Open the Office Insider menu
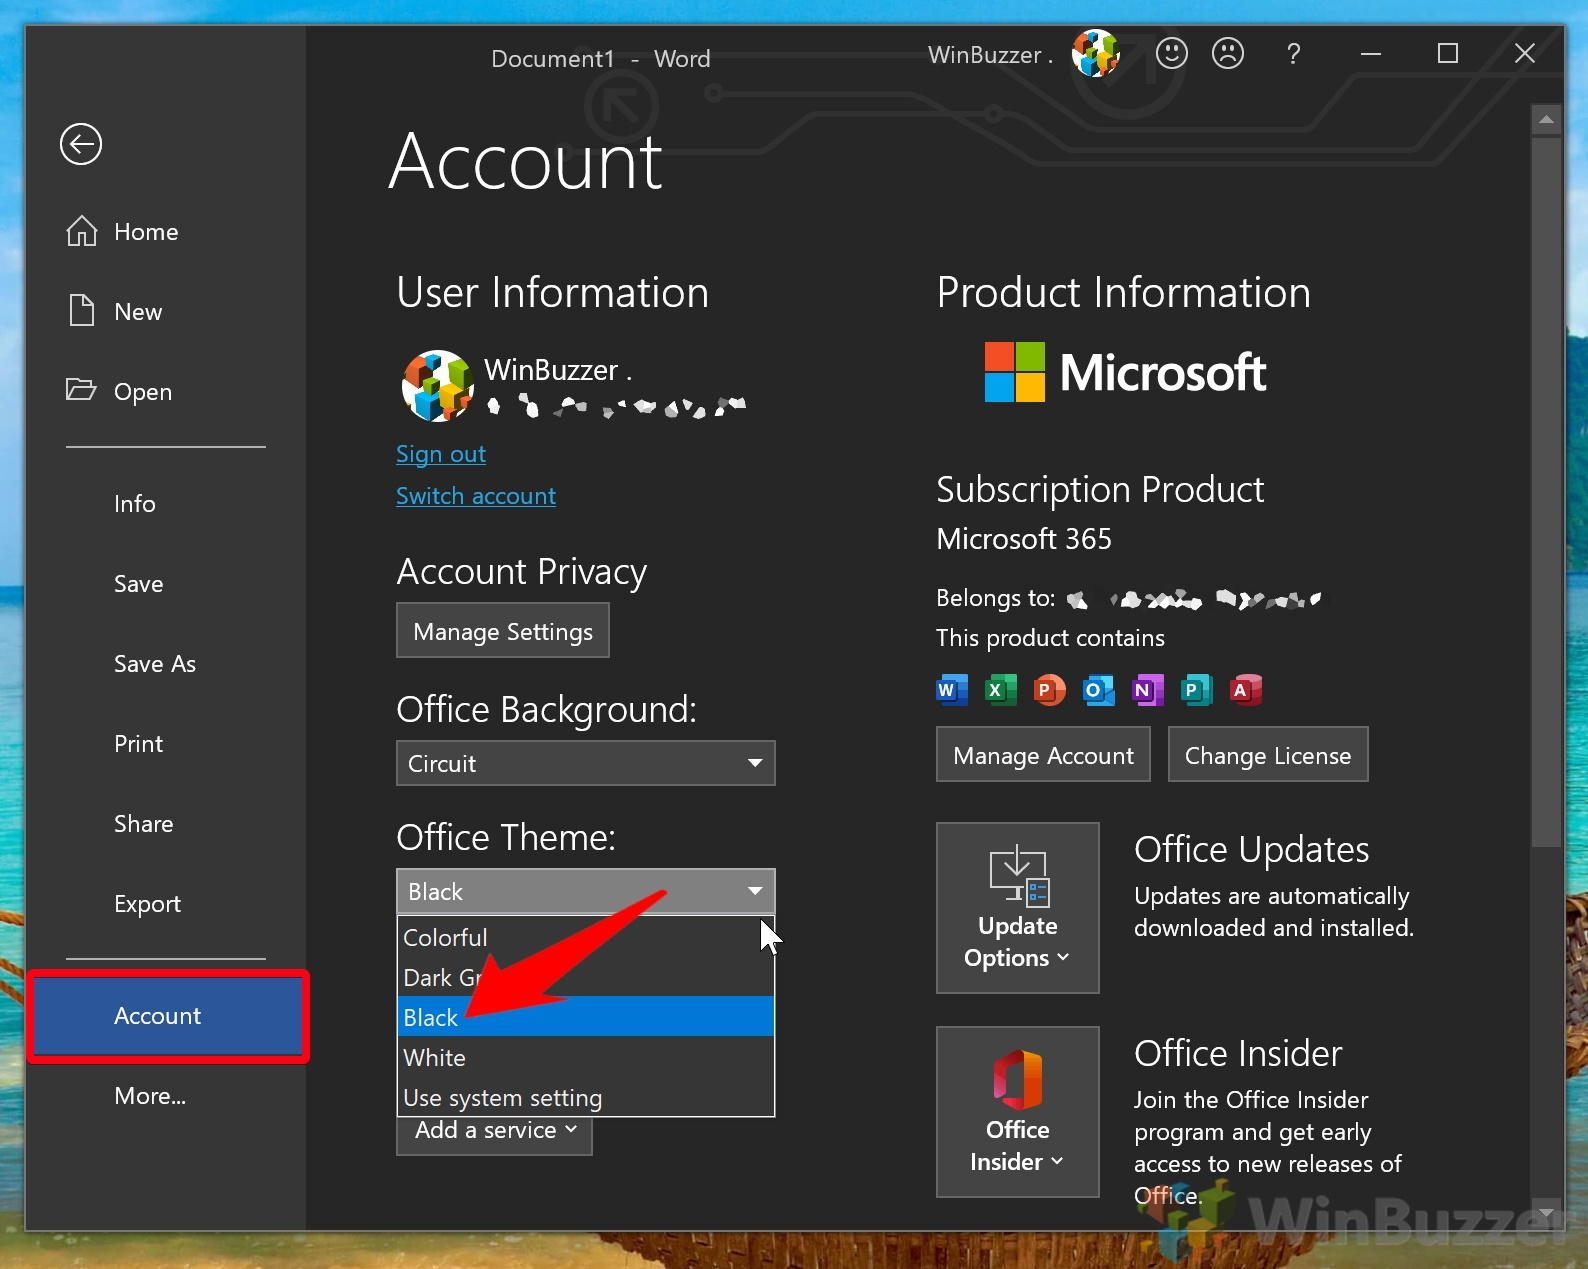Screen dimensions: 1588x1269 click(1018, 1112)
